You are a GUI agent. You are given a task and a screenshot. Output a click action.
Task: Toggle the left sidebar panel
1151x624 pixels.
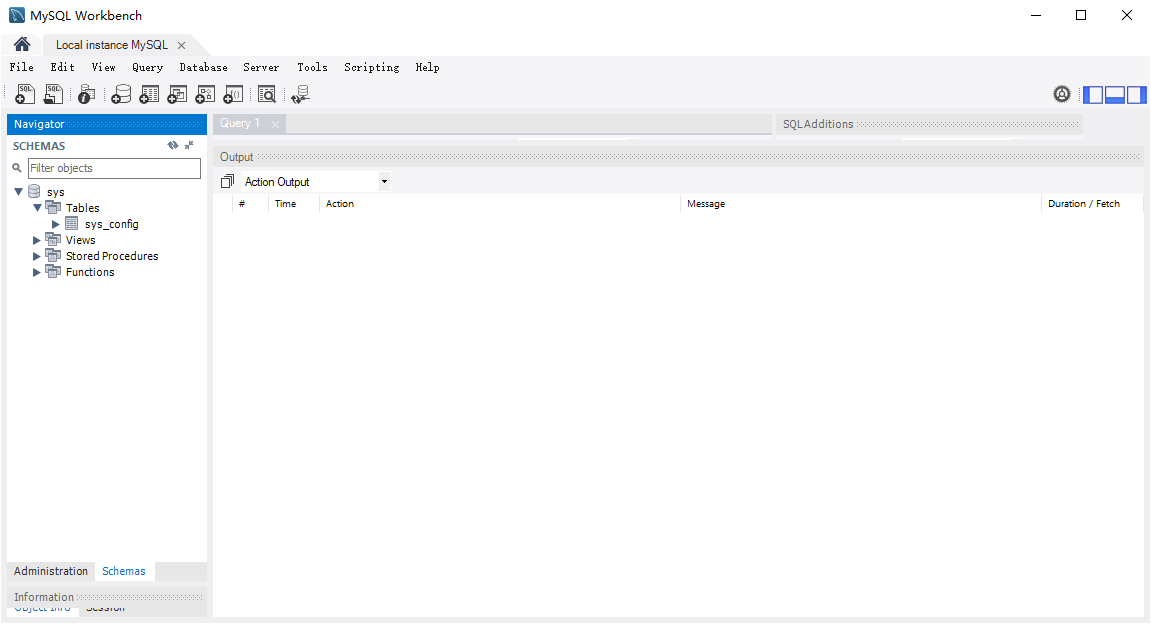pyautogui.click(x=1092, y=94)
